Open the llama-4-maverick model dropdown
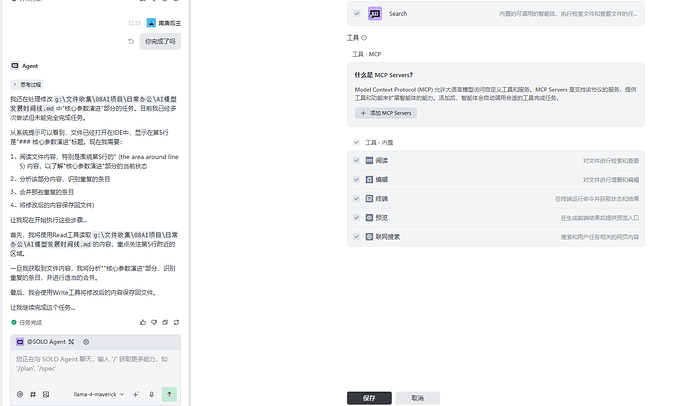The width and height of the screenshot is (690, 406). click(x=99, y=394)
